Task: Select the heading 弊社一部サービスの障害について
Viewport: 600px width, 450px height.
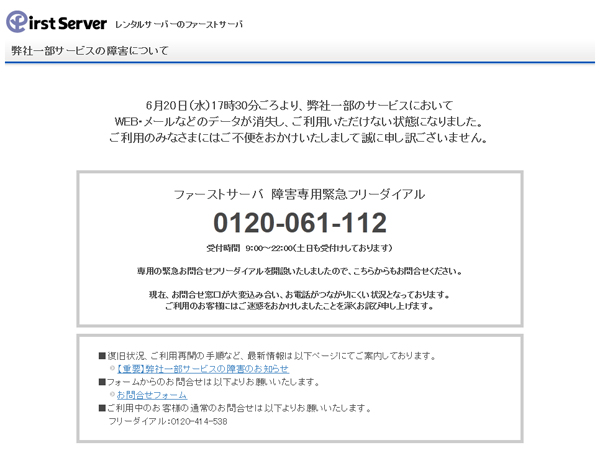Action: pos(90,51)
